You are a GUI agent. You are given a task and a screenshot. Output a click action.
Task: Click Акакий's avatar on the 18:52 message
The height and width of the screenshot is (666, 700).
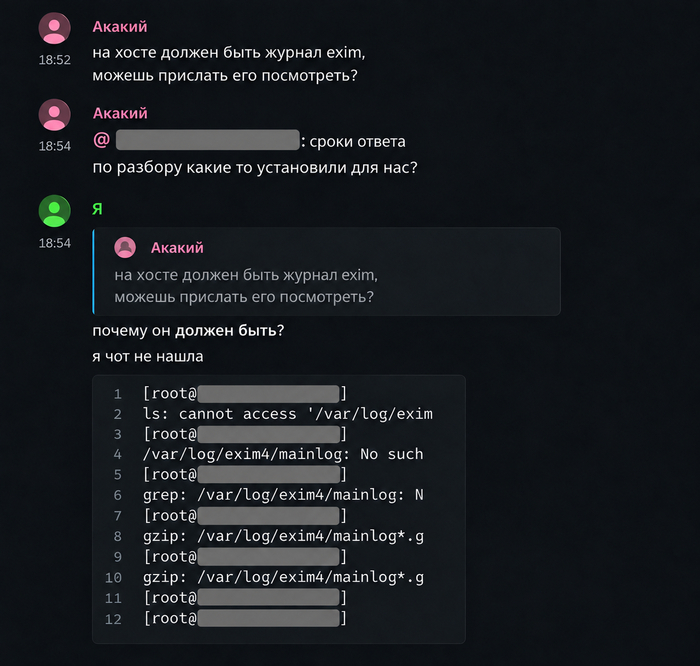pyautogui.click(x=54, y=28)
